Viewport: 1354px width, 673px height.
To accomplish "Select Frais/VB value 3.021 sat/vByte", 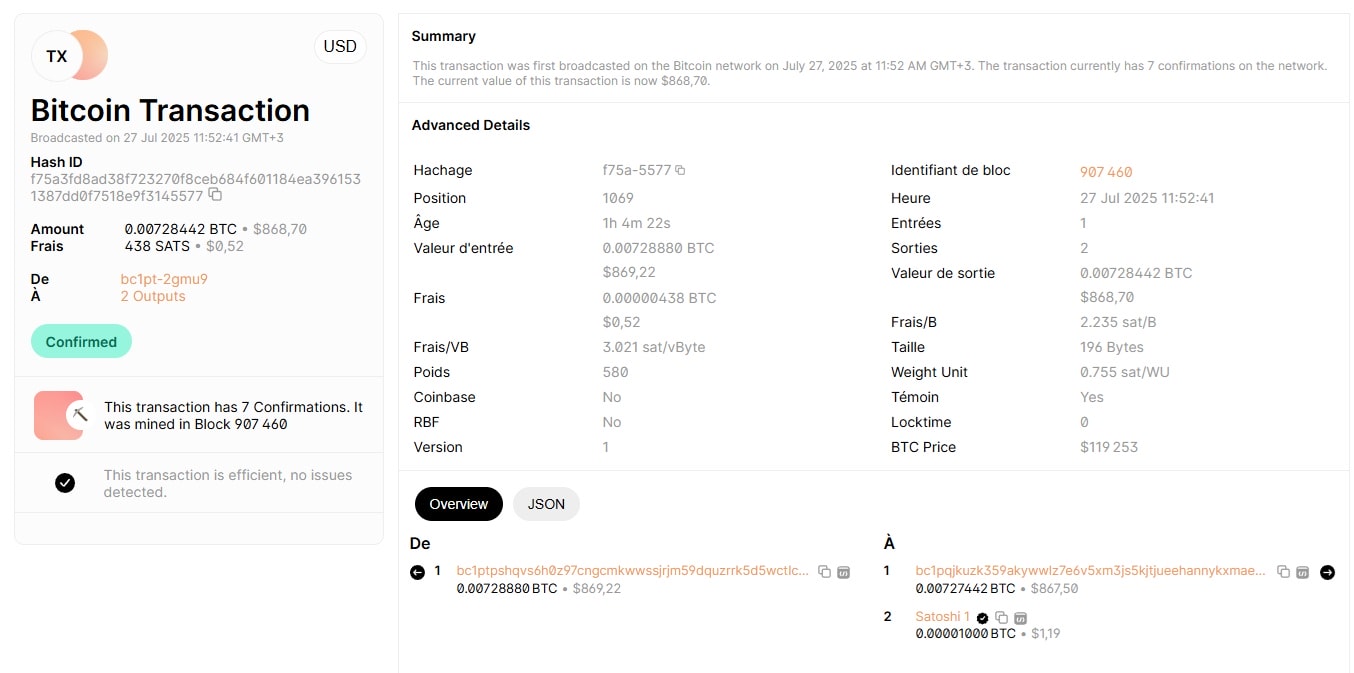I will 654,347.
